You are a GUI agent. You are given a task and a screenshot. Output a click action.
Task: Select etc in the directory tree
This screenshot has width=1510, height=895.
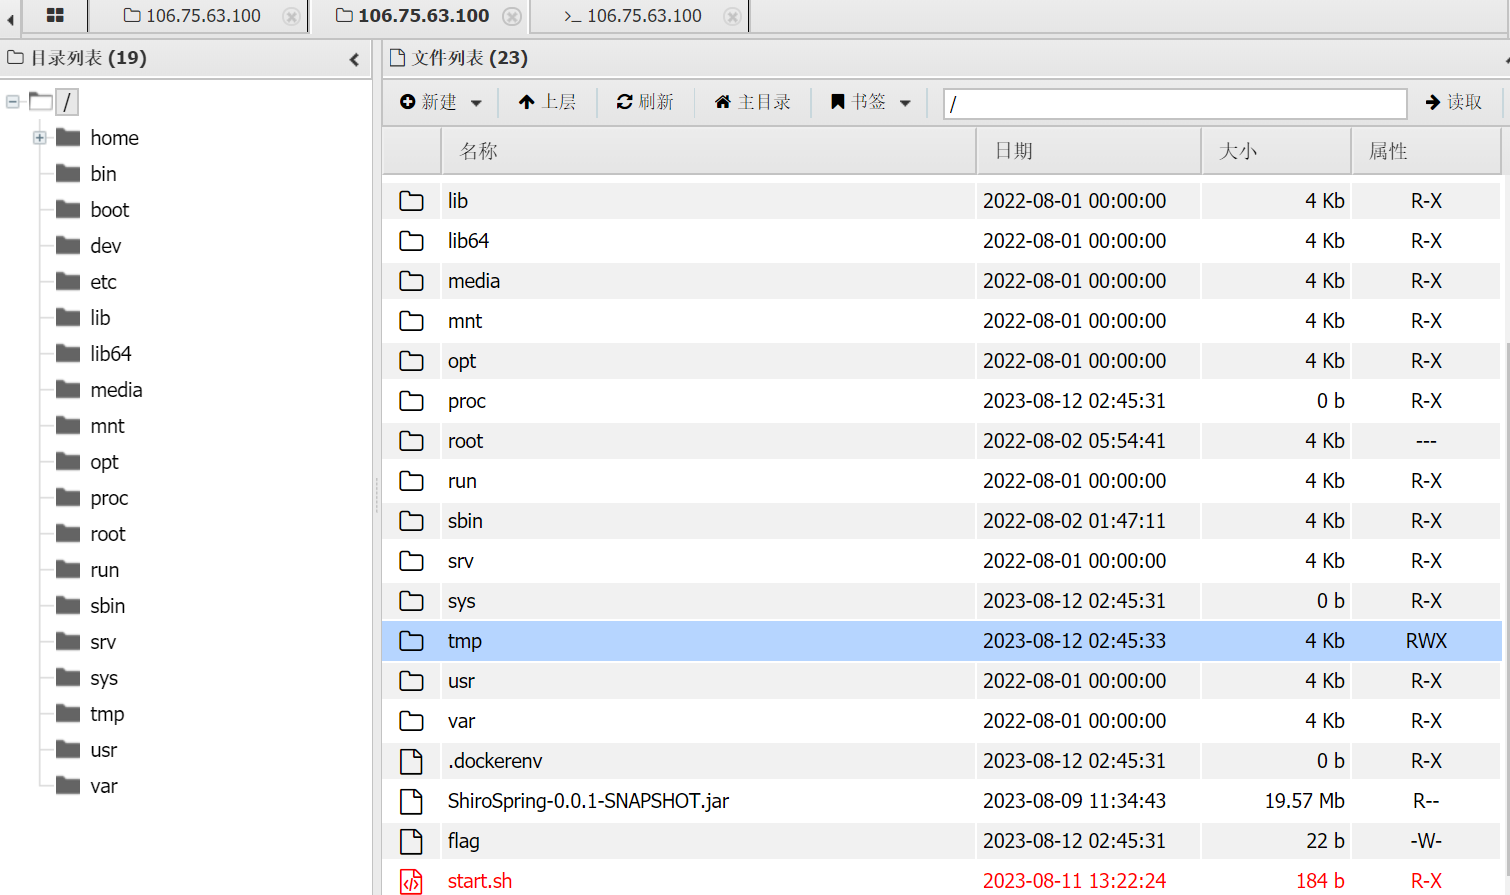tap(104, 282)
